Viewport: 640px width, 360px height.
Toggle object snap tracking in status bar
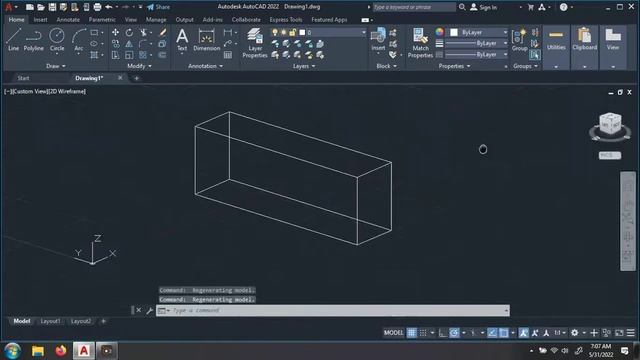[492, 333]
